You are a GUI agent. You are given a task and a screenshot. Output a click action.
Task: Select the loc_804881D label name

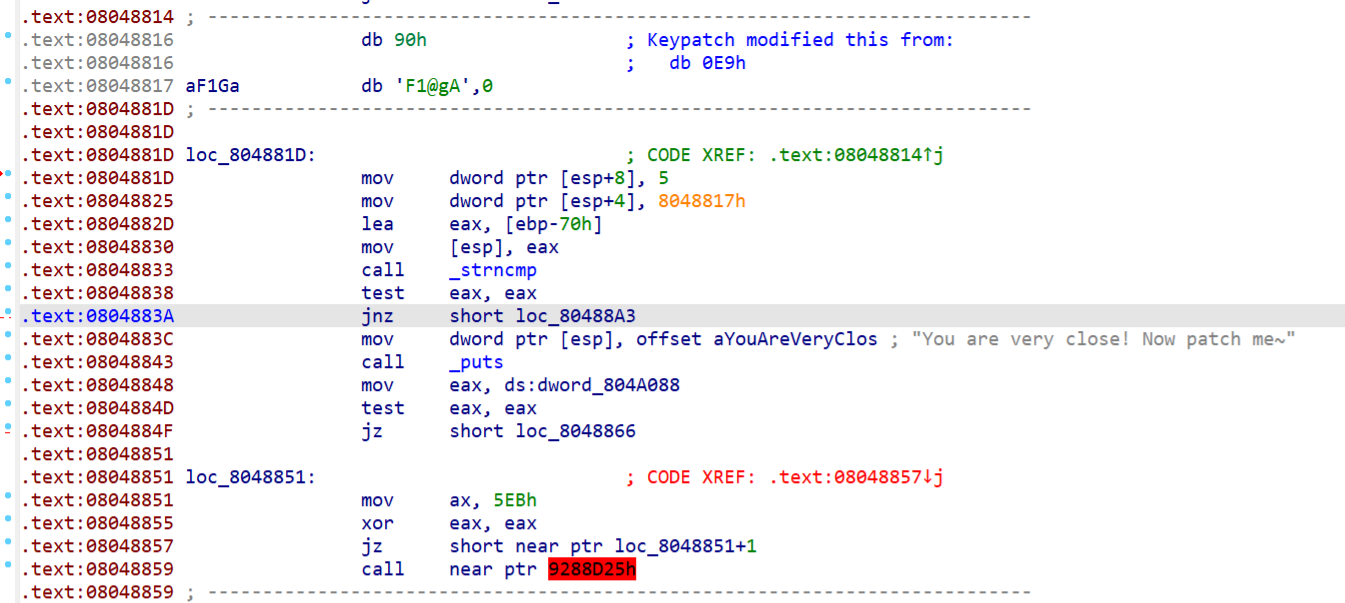[250, 155]
